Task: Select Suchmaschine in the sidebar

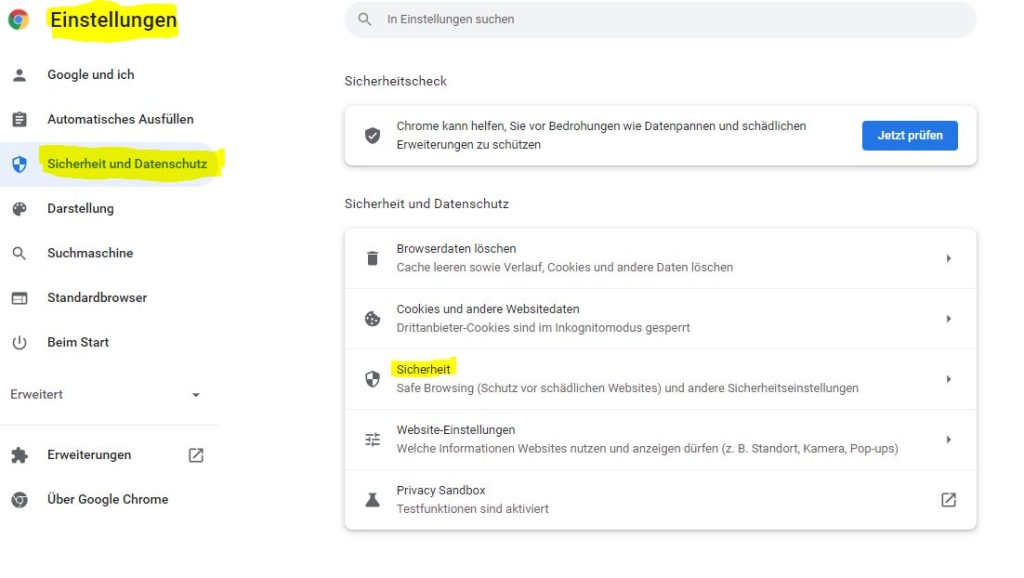Action: [90, 253]
